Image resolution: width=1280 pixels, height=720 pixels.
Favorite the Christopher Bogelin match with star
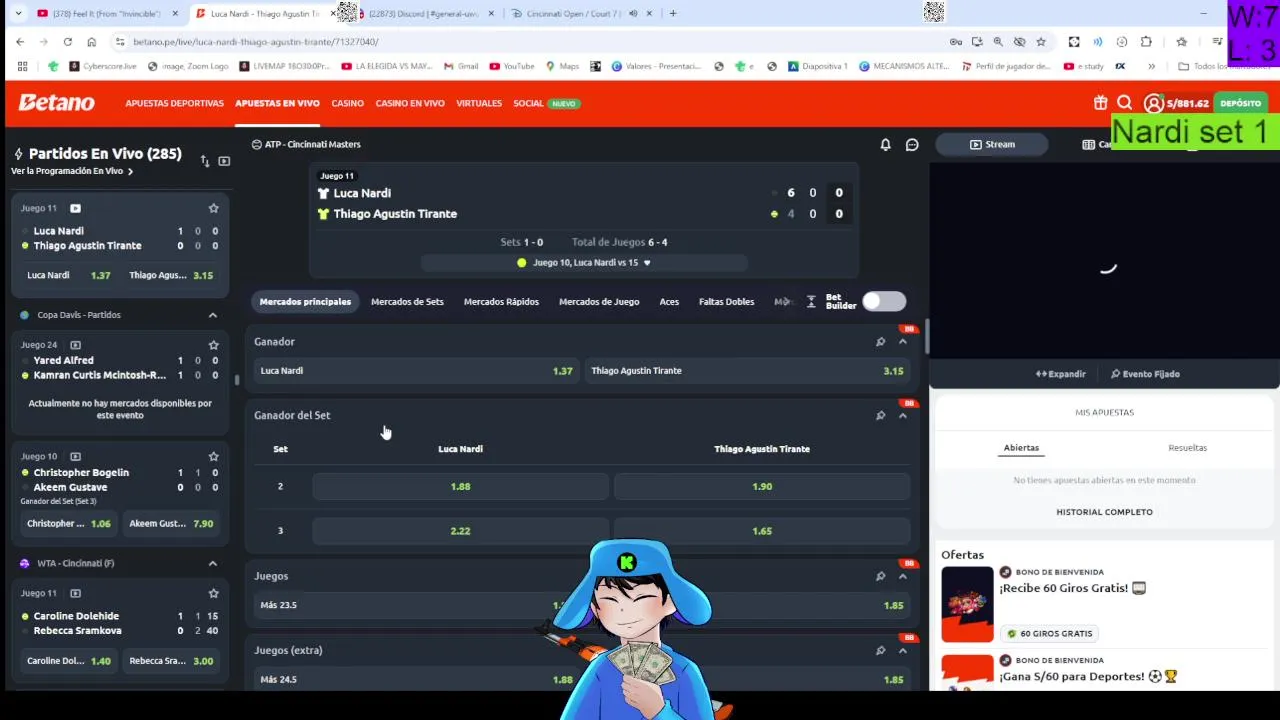[213, 456]
